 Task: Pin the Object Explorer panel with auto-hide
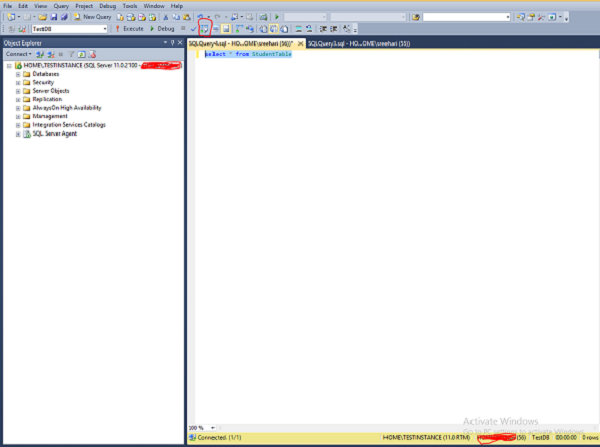point(171,43)
